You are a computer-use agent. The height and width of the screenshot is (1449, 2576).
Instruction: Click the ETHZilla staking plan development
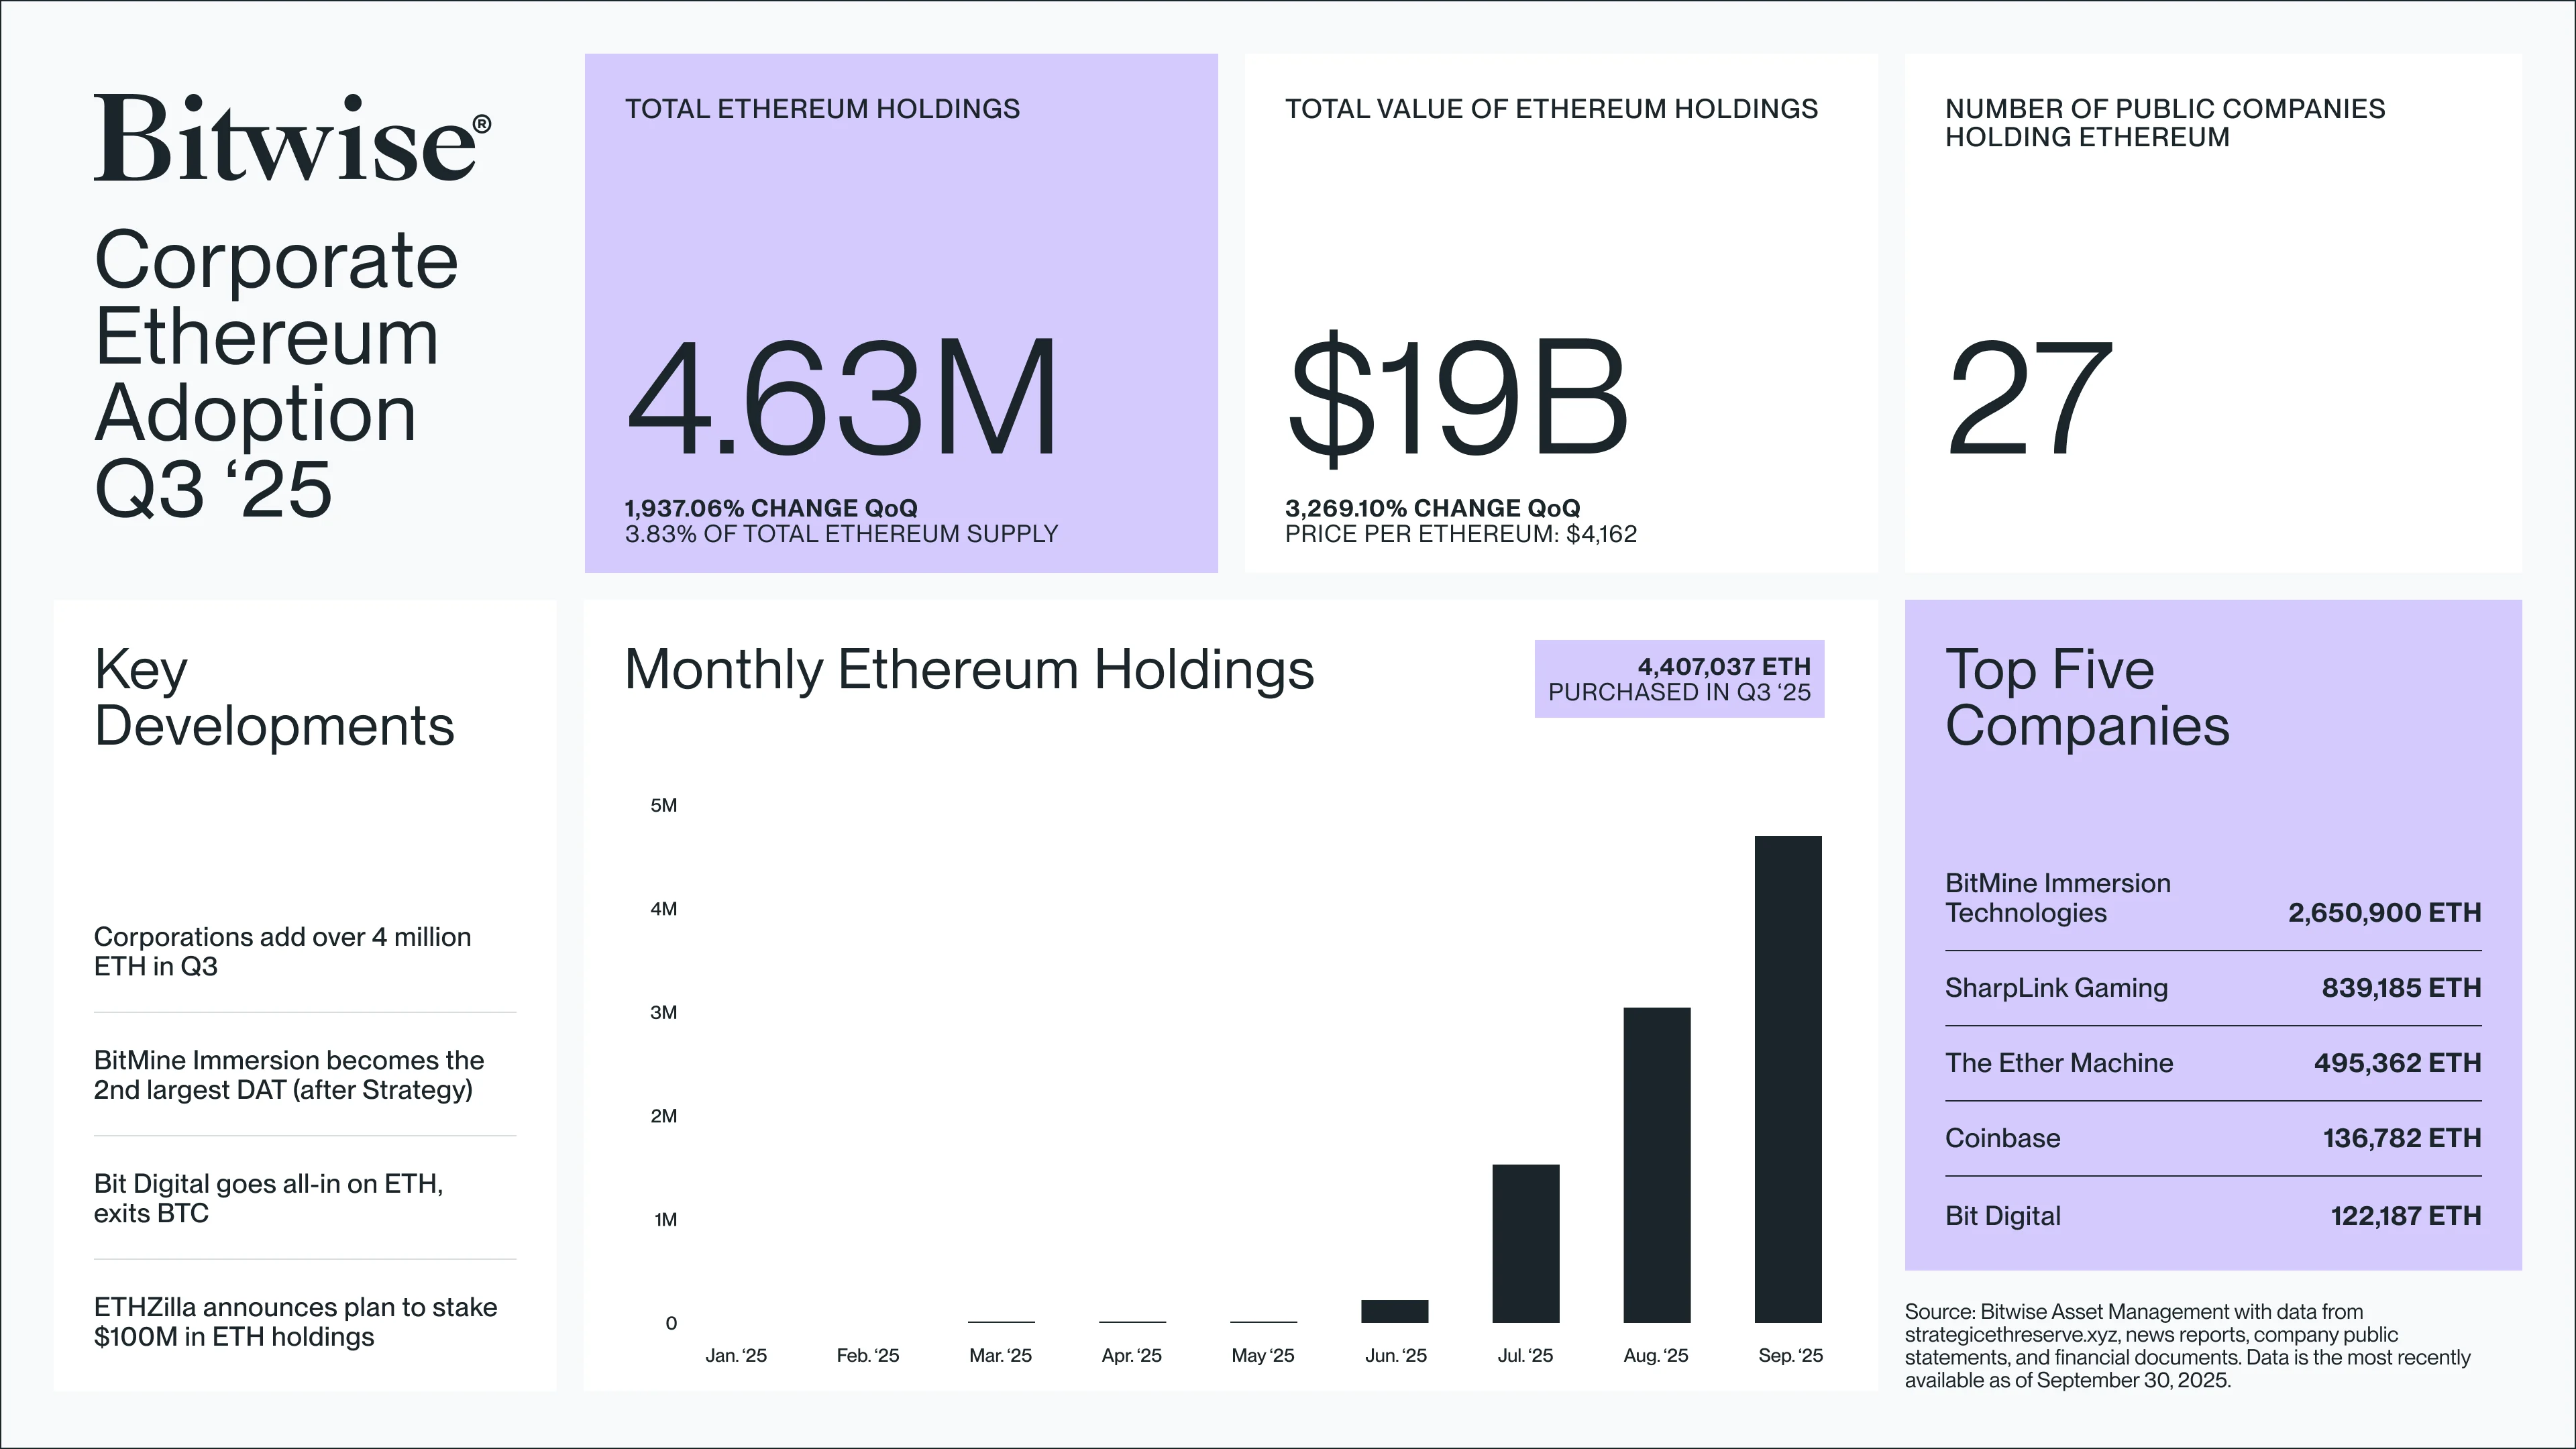coord(295,1321)
